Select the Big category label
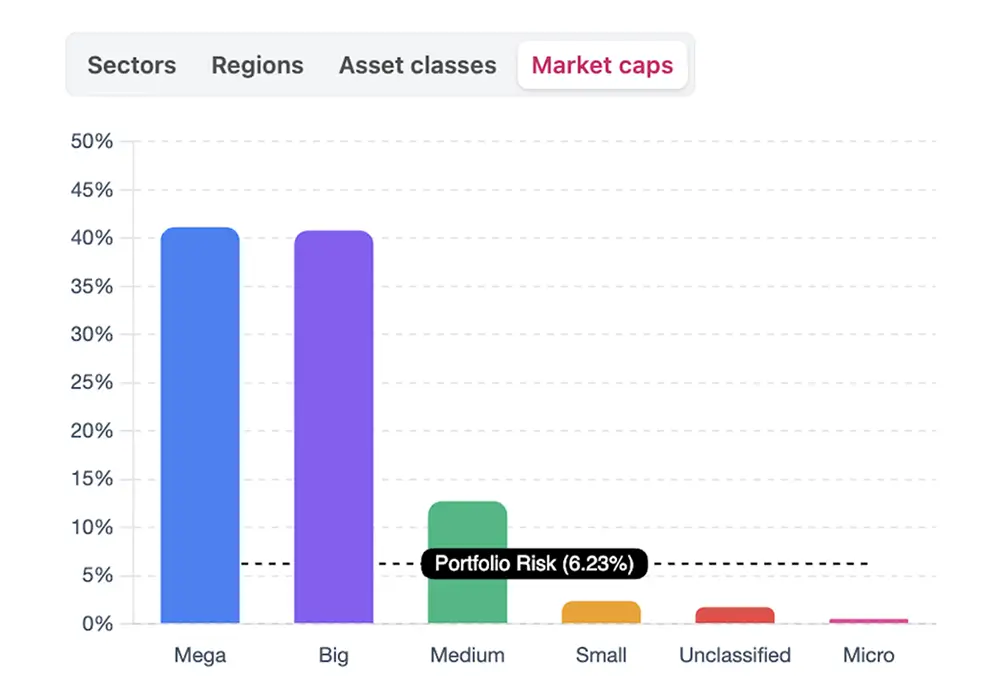Screen dimensions: 1000x700 [x=334, y=655]
